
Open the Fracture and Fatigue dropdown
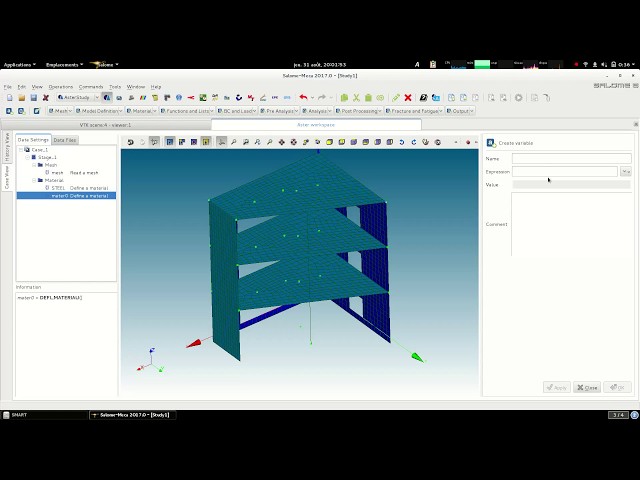[x=414, y=111]
